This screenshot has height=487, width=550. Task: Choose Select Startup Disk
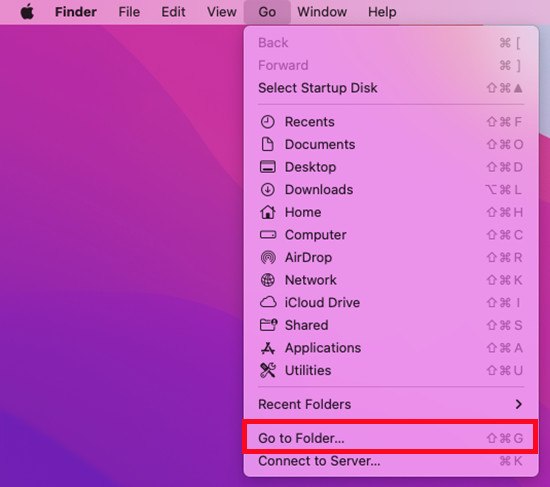391,88
